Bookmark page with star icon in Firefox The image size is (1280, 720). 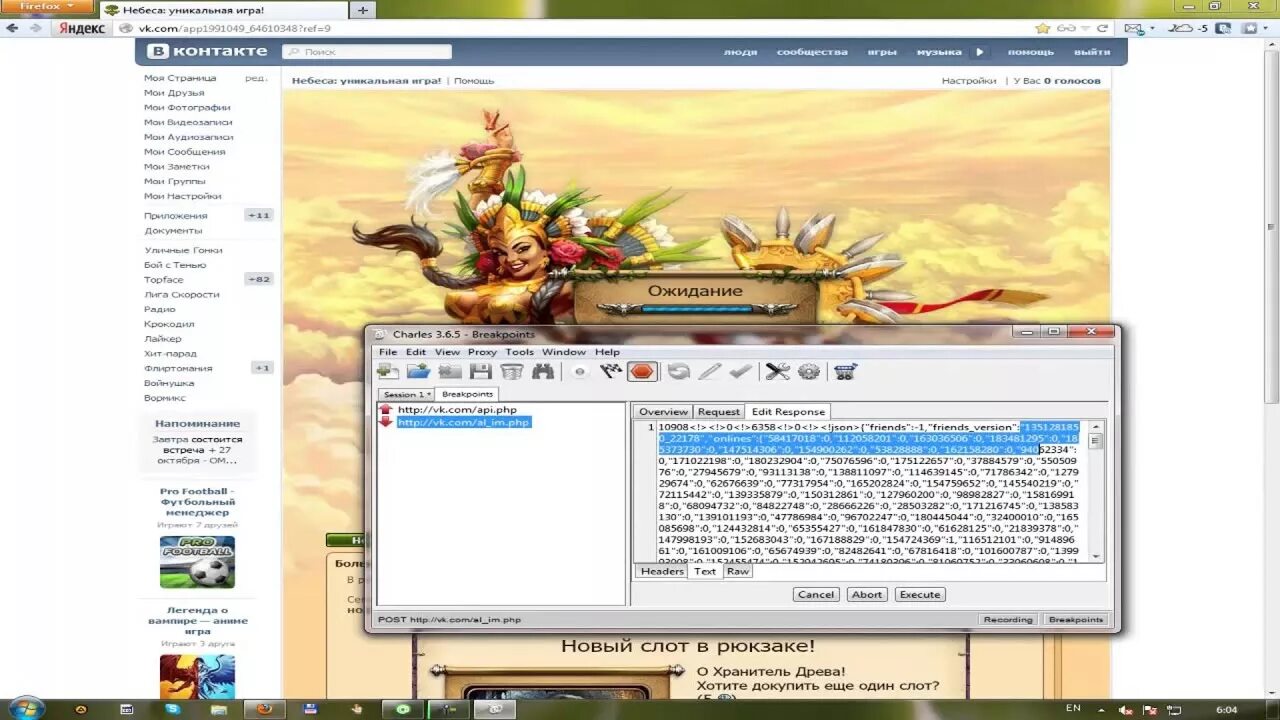pos(1044,28)
